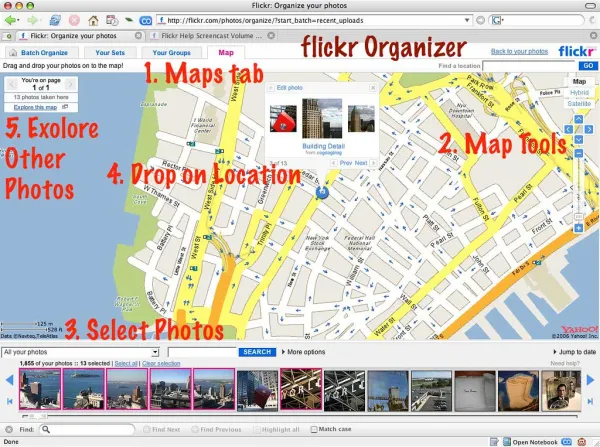
Task: Select the tan boots thumbnail in filmstrip
Action: pyautogui.click(x=518, y=391)
